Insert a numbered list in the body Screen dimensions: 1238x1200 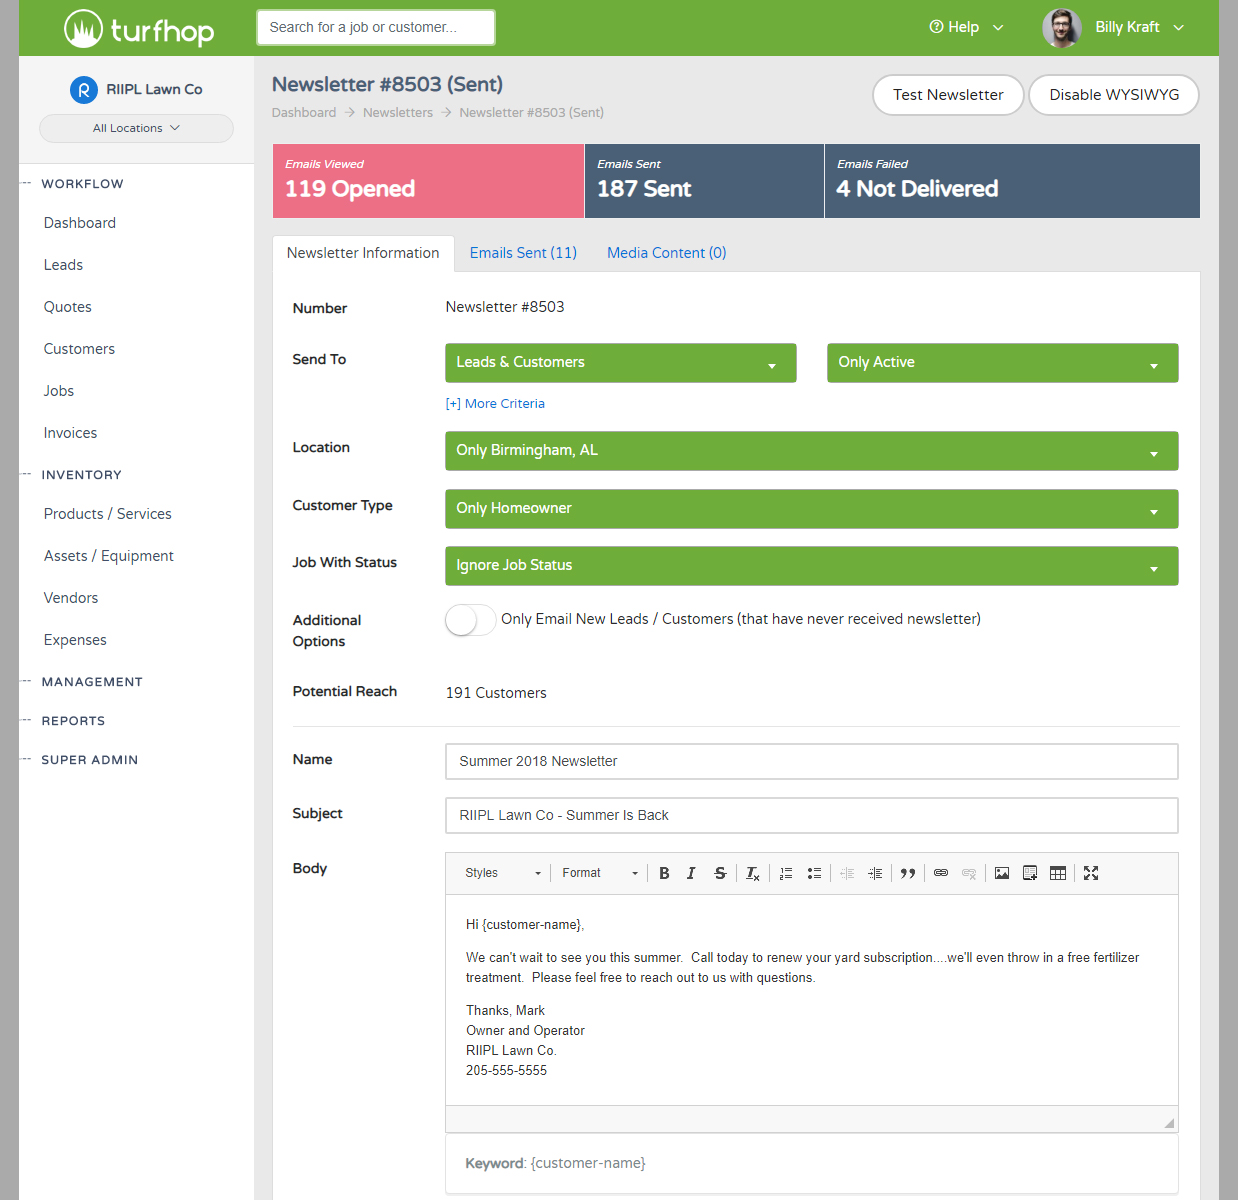(x=786, y=873)
